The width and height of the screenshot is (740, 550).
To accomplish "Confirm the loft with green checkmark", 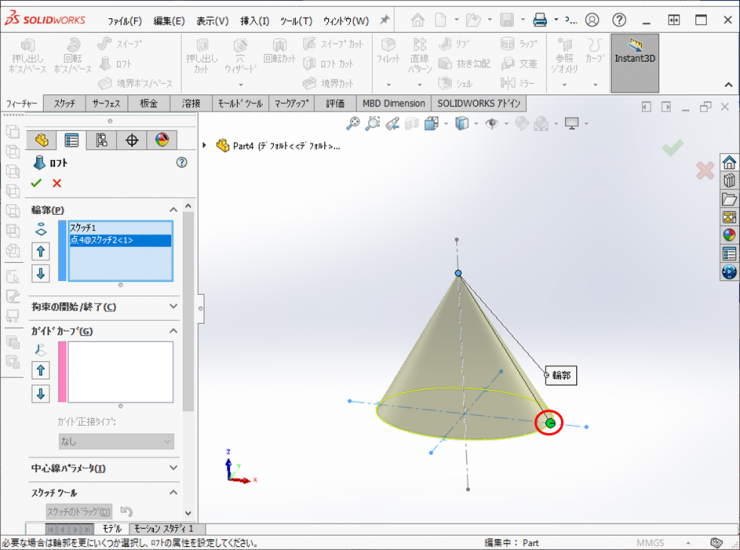I will point(37,183).
